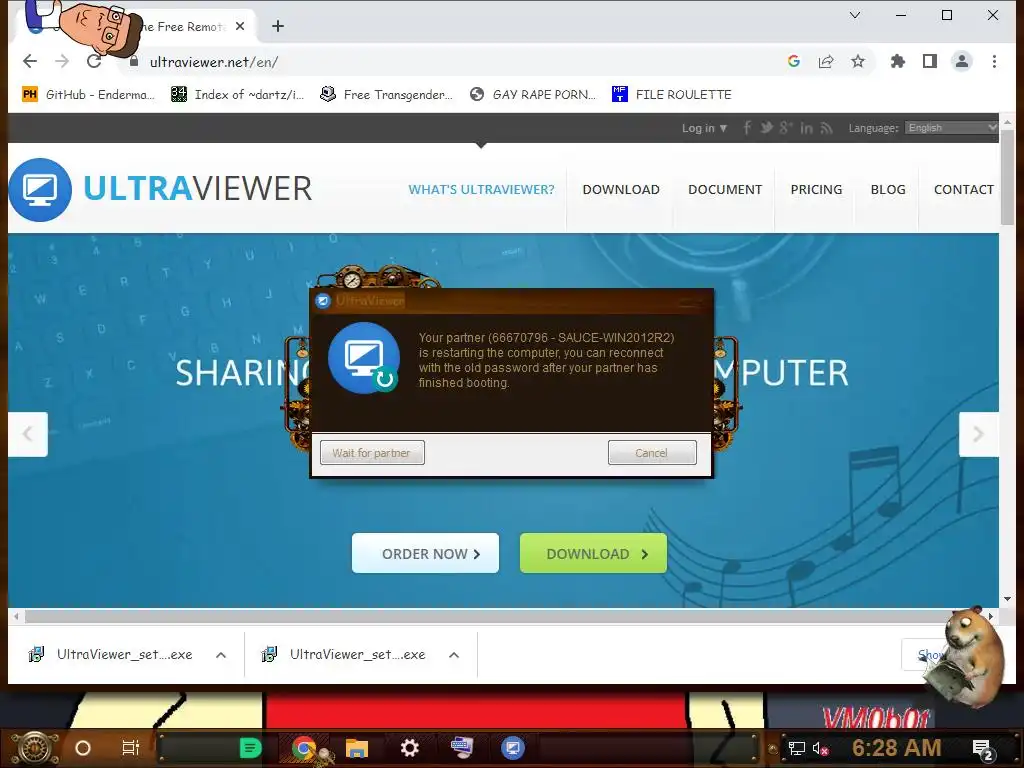Viewport: 1024px width, 768px height.
Task: Click the page vertical scrollbar thumb
Action: click(1008, 176)
